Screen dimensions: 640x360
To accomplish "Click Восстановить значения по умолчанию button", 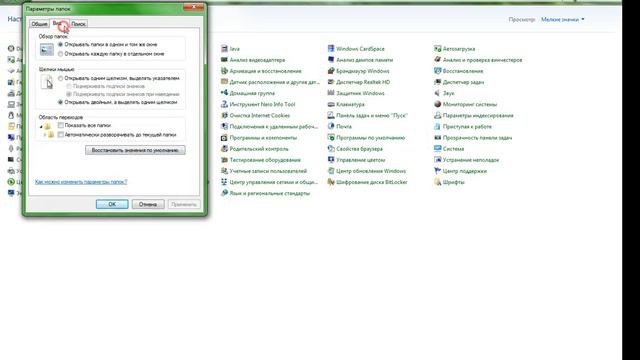I will (x=135, y=150).
